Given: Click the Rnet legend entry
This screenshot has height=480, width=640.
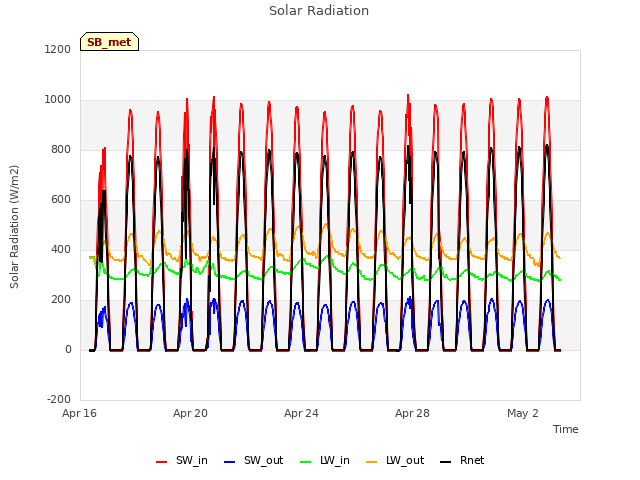Looking at the screenshot, I should (x=462, y=460).
